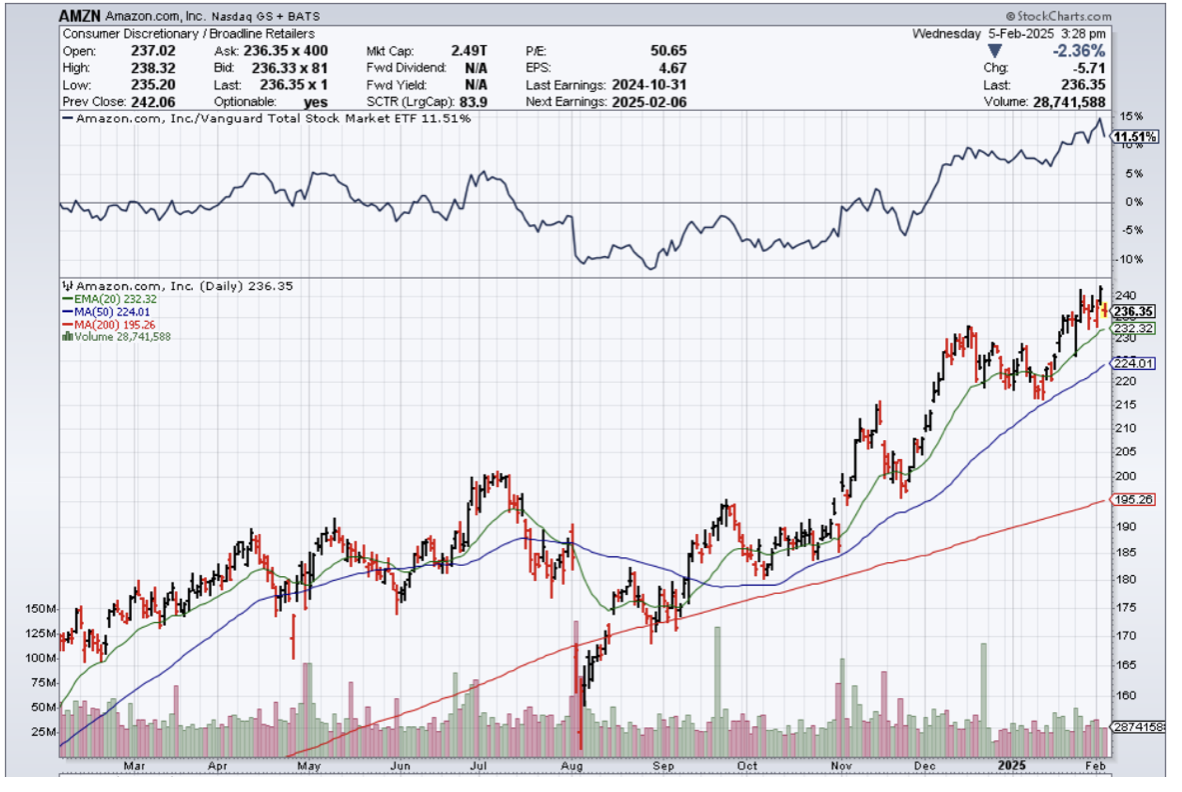Click the 0% relative strength axis label
The height and width of the screenshot is (792, 1182).
1135,202
